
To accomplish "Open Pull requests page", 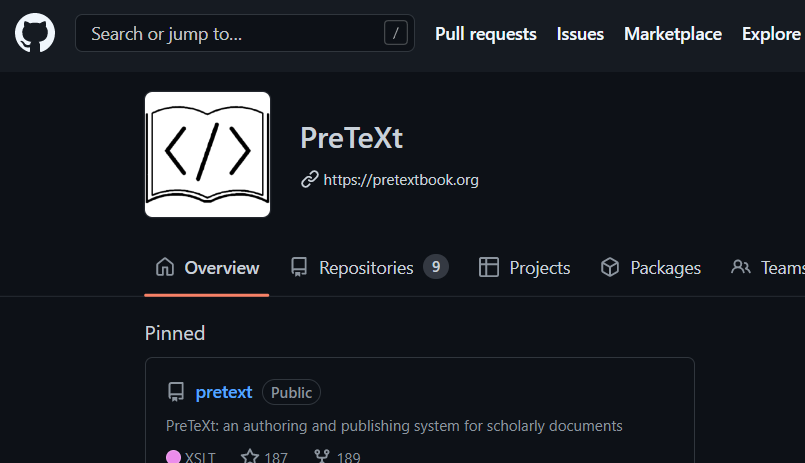I will tap(486, 34).
